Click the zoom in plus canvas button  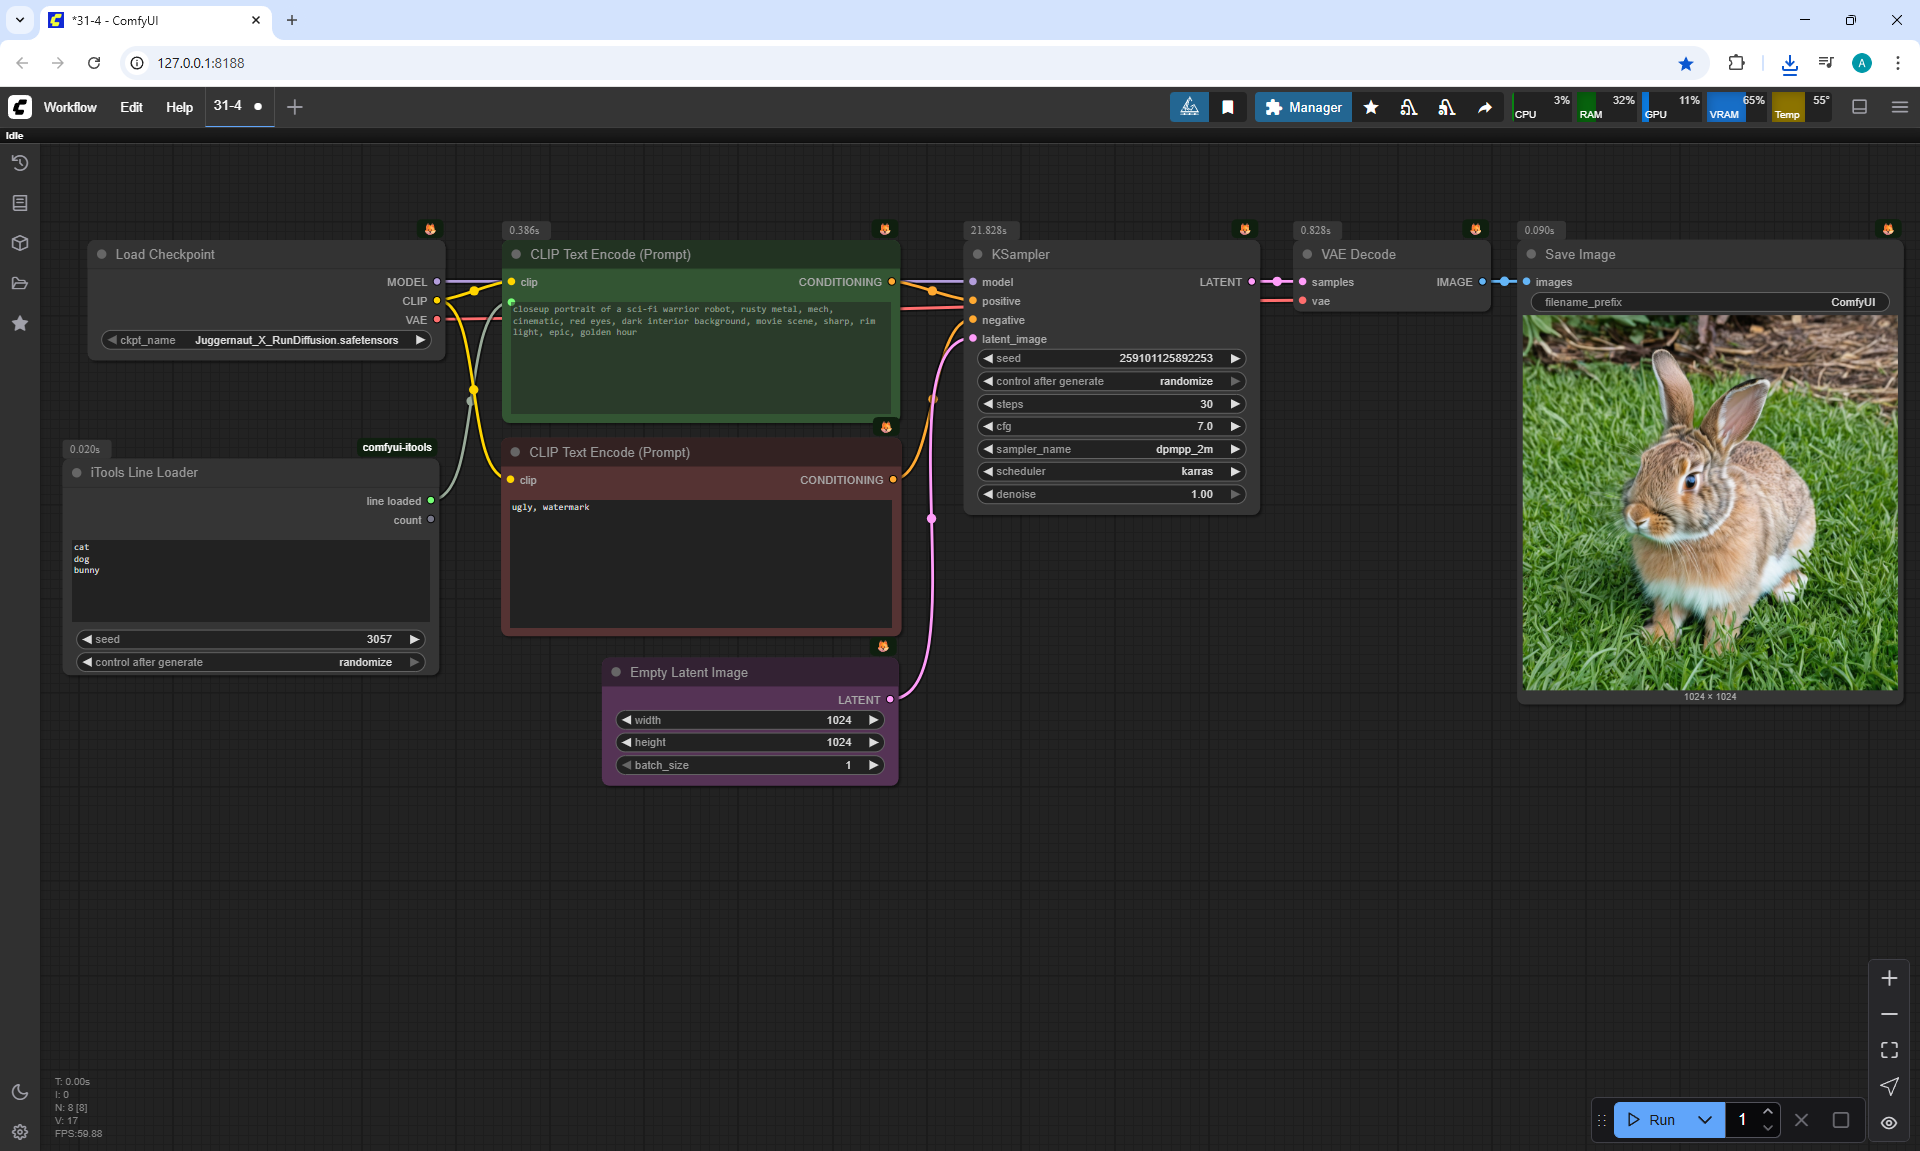1889,978
